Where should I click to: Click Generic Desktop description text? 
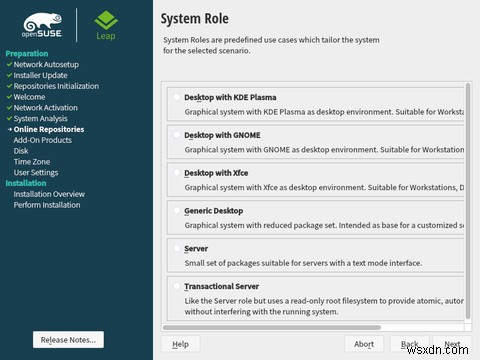[x=324, y=225]
